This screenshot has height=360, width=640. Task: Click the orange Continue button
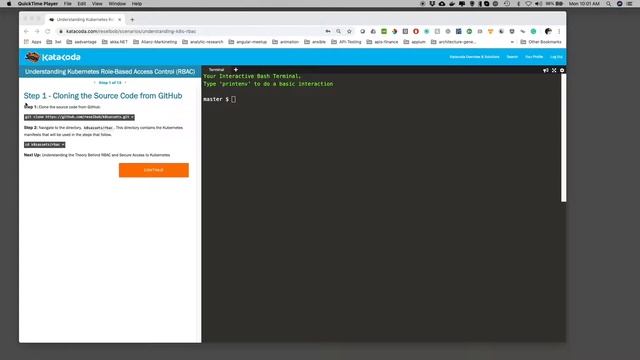[x=154, y=170]
